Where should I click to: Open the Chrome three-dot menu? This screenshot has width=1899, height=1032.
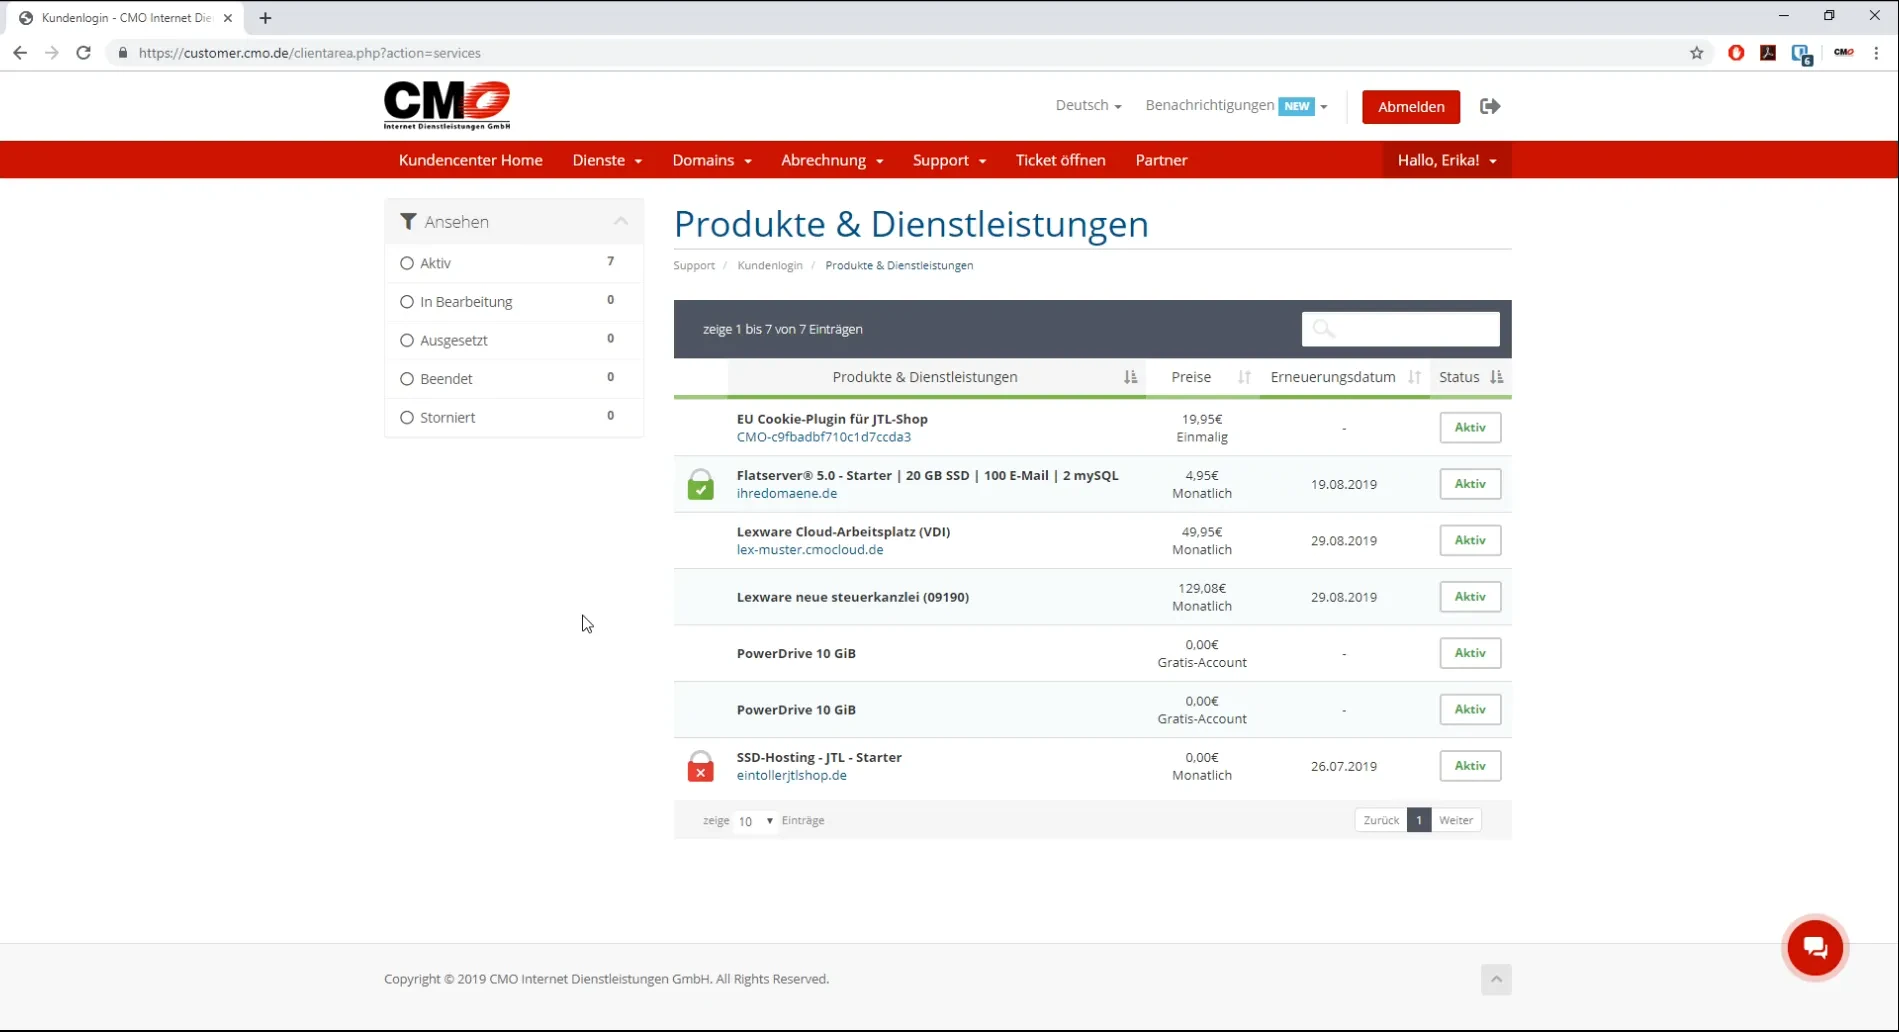point(1876,53)
